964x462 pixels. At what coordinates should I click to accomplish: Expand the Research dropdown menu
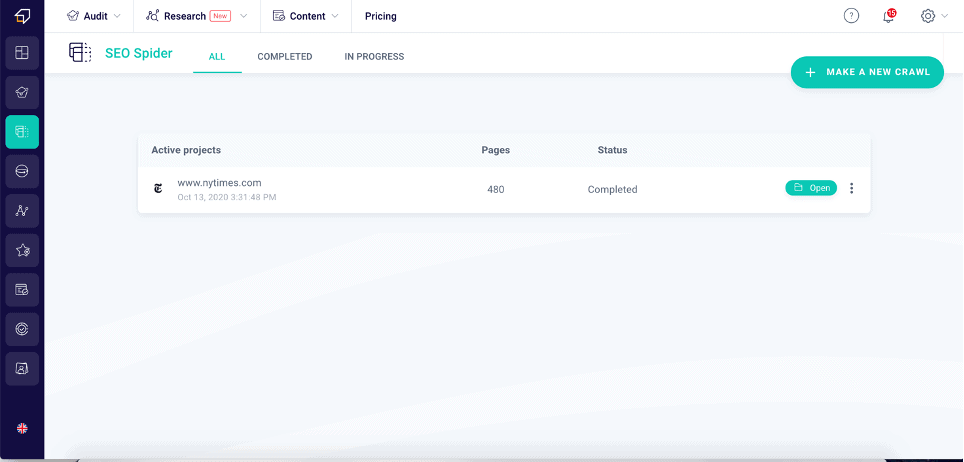[197, 16]
